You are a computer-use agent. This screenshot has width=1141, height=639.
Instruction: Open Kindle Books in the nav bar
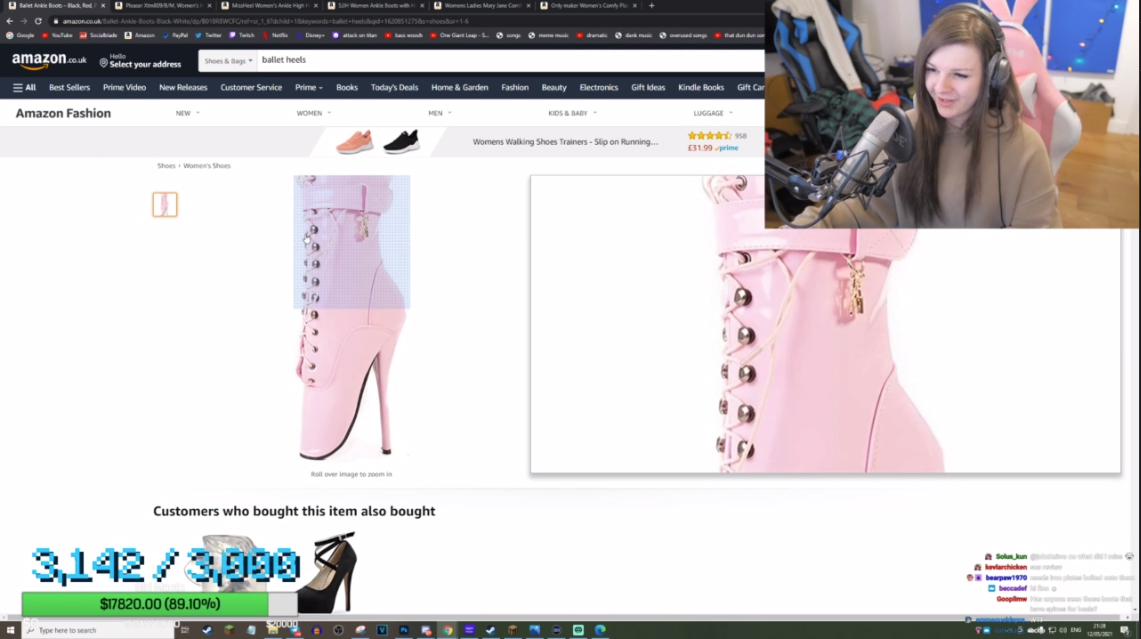click(x=701, y=87)
